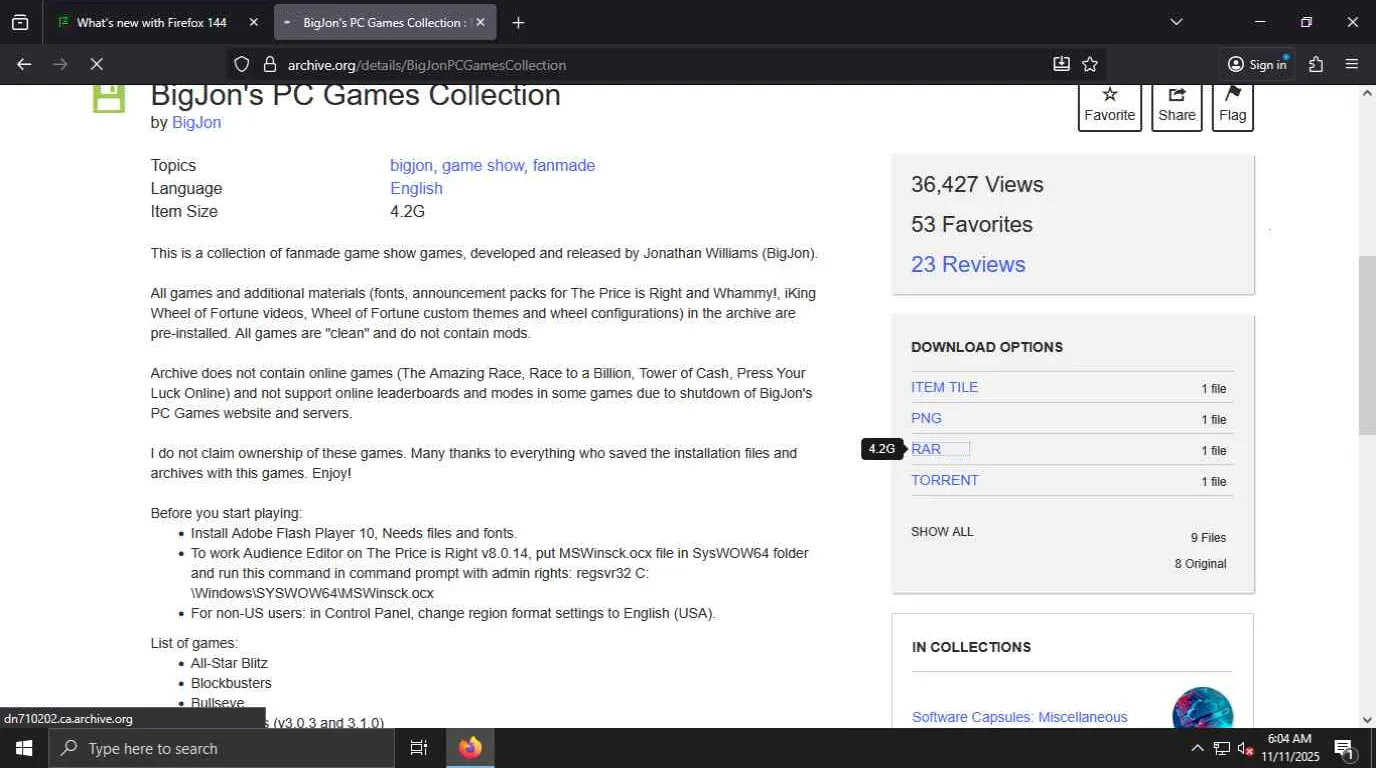Show all download files
Image resolution: width=1376 pixels, height=768 pixels.
coord(942,532)
